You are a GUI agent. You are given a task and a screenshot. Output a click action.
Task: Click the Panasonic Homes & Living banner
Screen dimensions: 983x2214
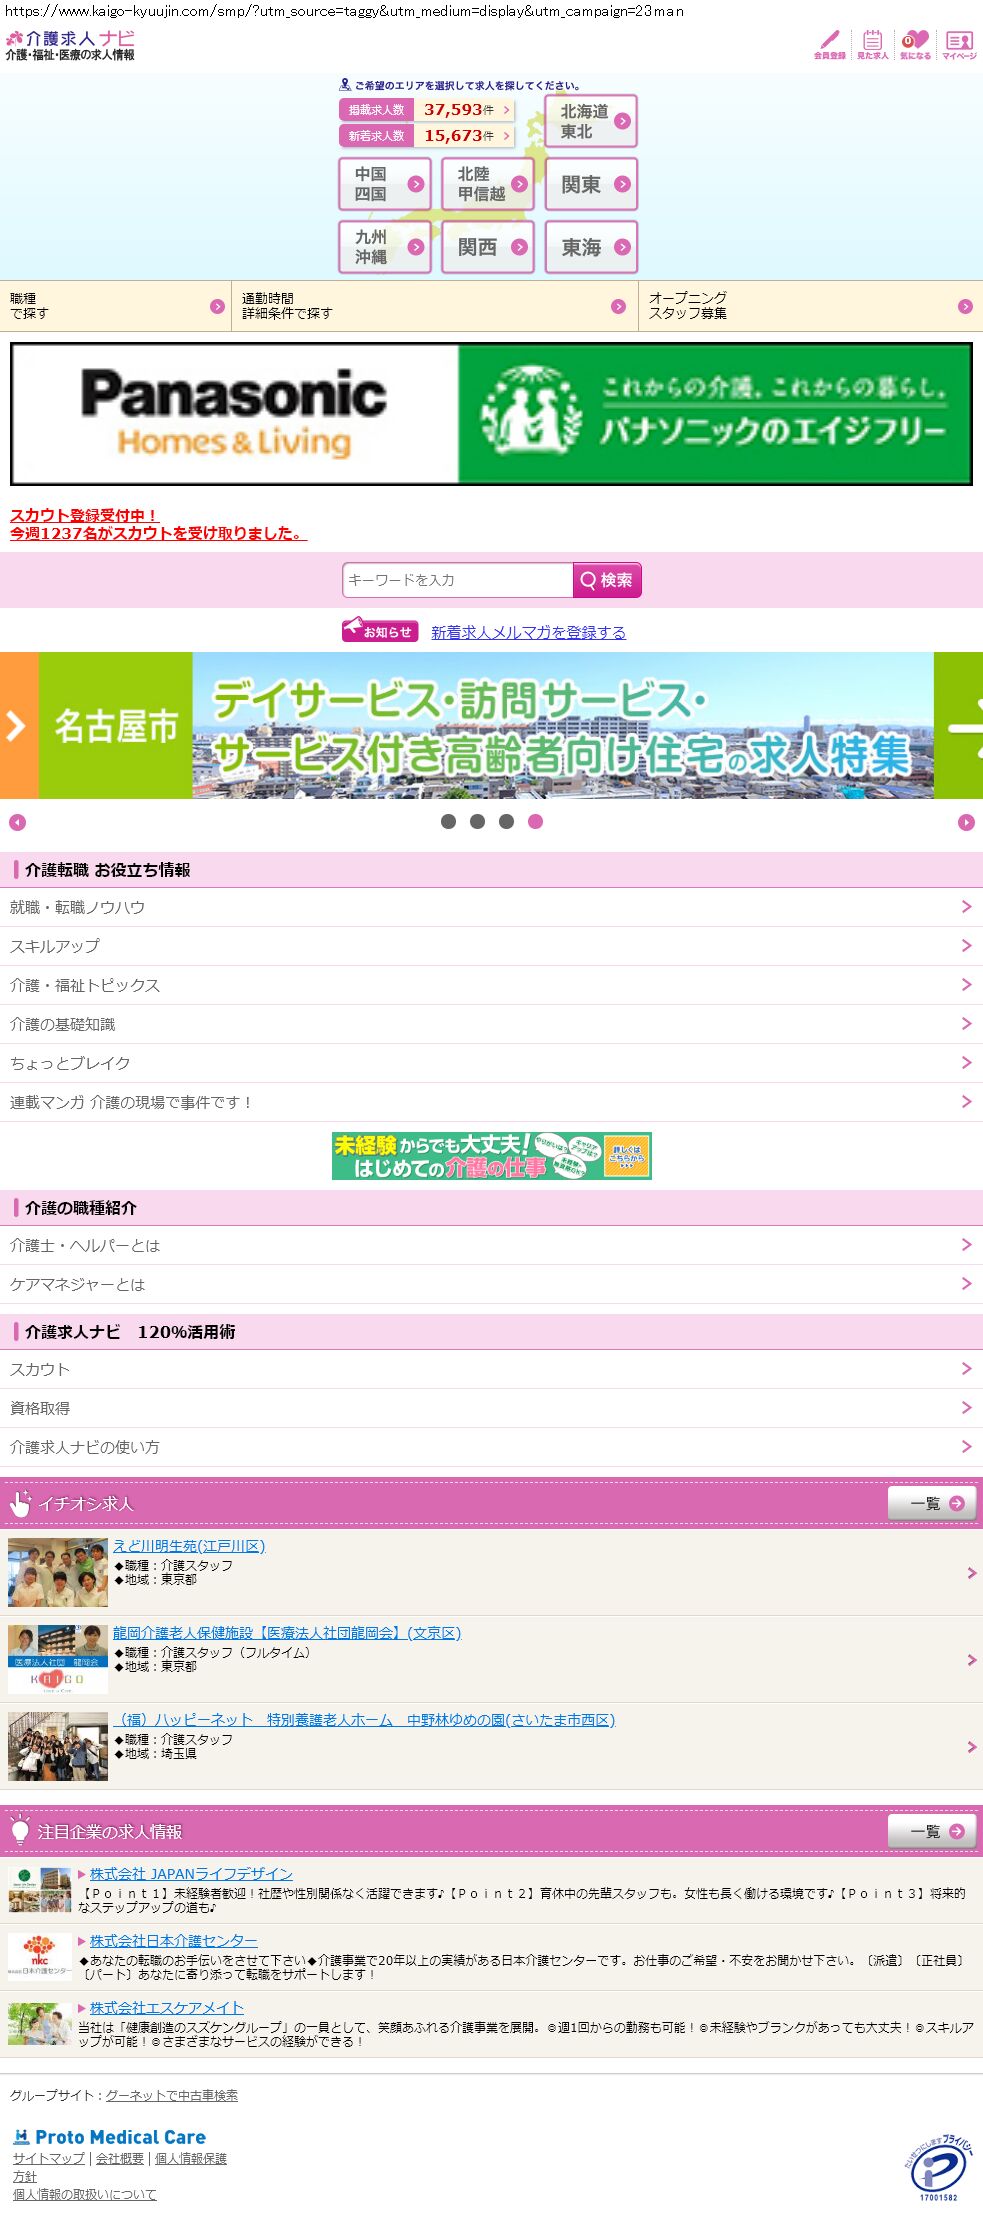point(491,414)
